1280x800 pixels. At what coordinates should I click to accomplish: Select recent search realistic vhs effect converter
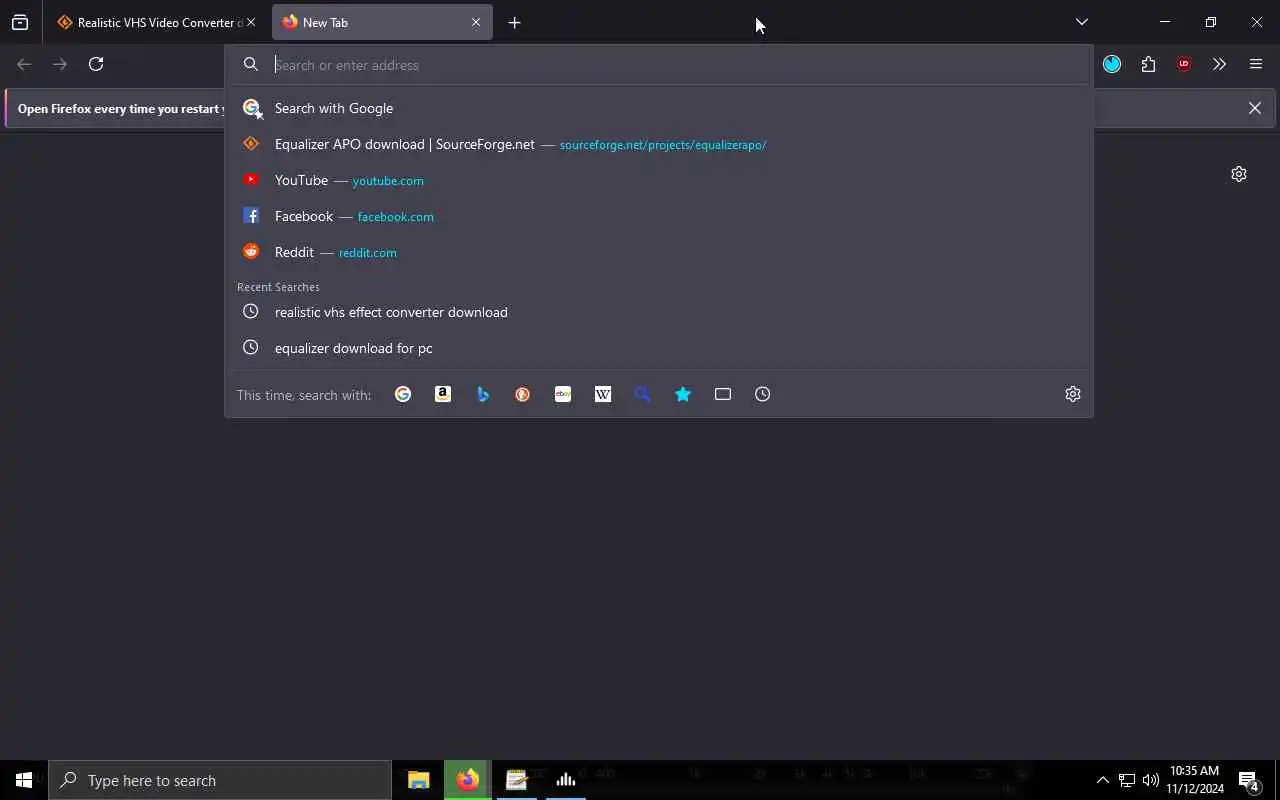coord(659,312)
